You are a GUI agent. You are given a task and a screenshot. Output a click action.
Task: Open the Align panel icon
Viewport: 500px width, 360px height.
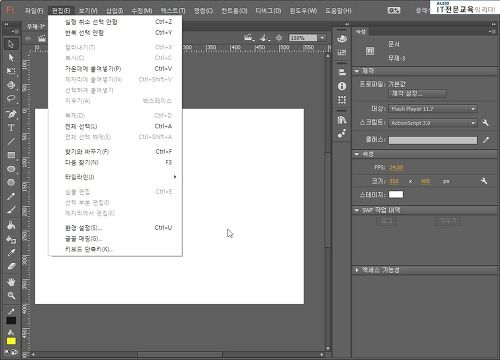coord(342,72)
